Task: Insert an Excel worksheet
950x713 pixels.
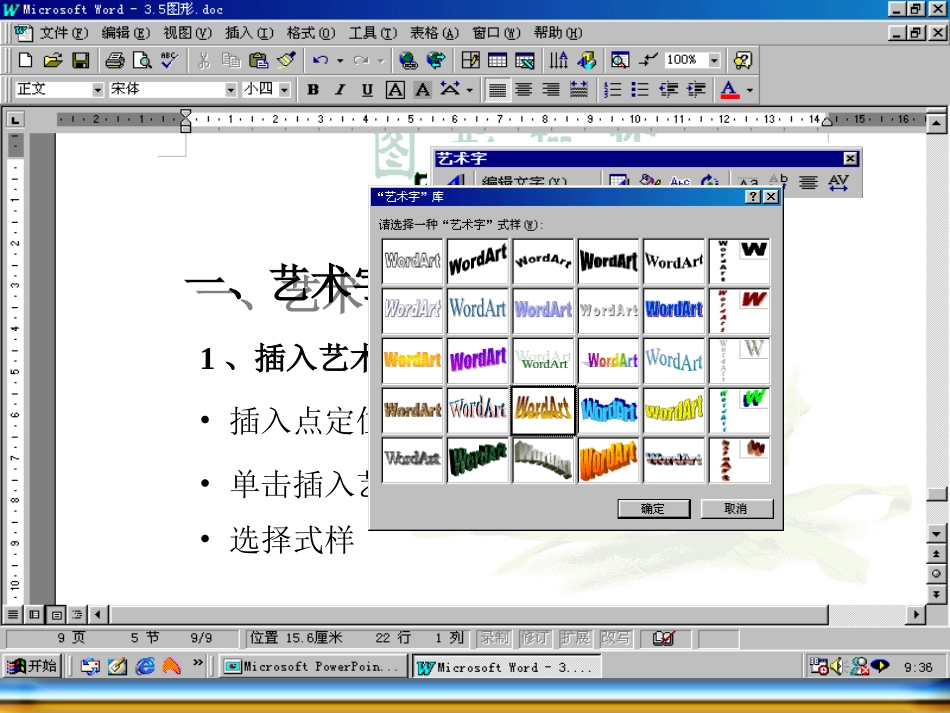Action: 525,60
